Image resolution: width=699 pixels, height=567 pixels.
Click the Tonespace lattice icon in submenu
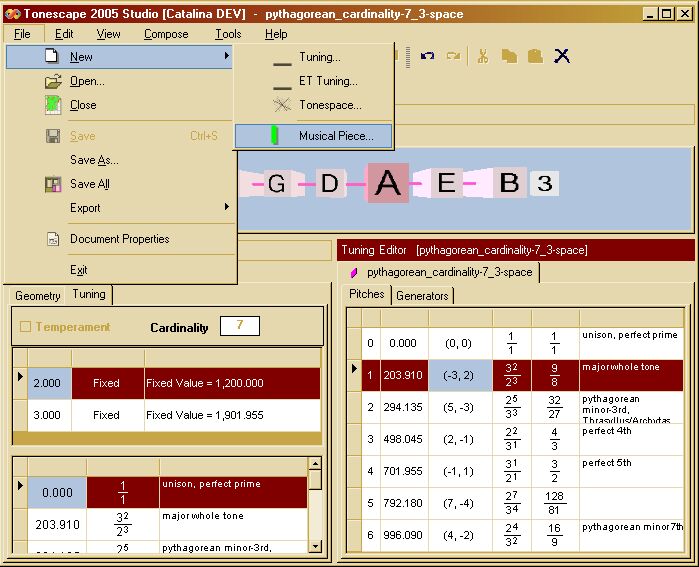(282, 105)
